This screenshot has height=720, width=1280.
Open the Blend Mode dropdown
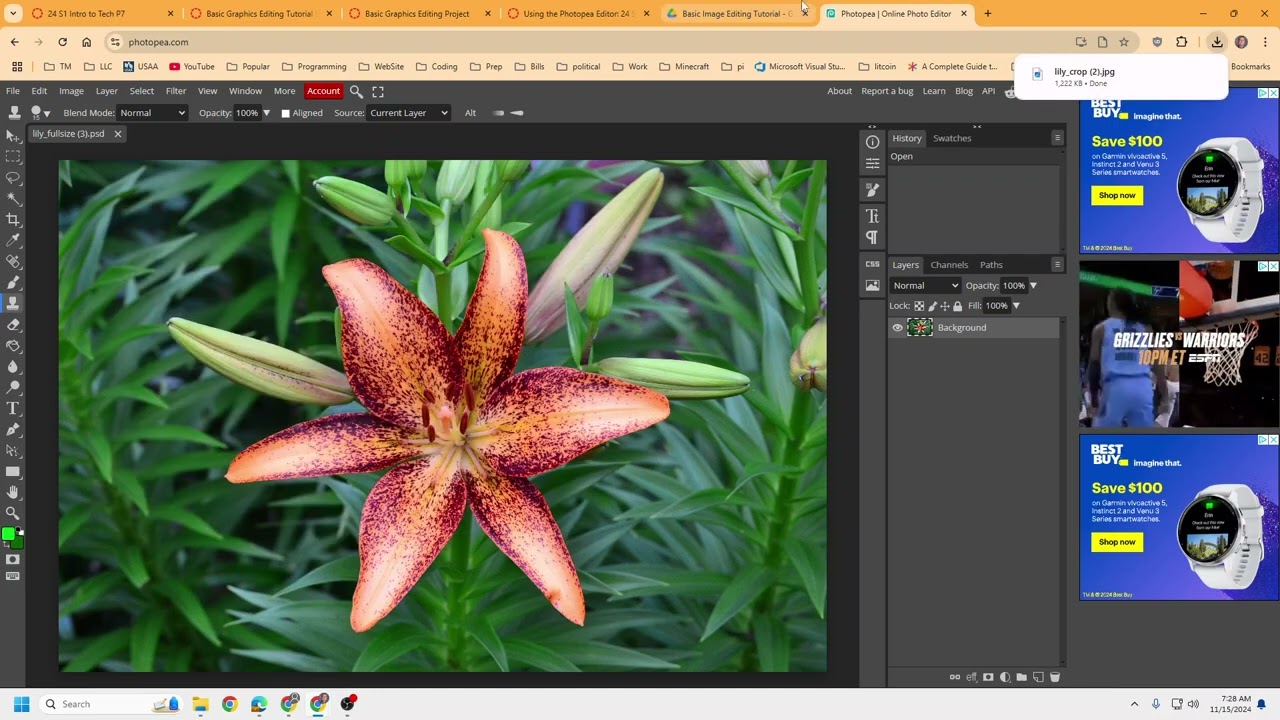tap(152, 113)
